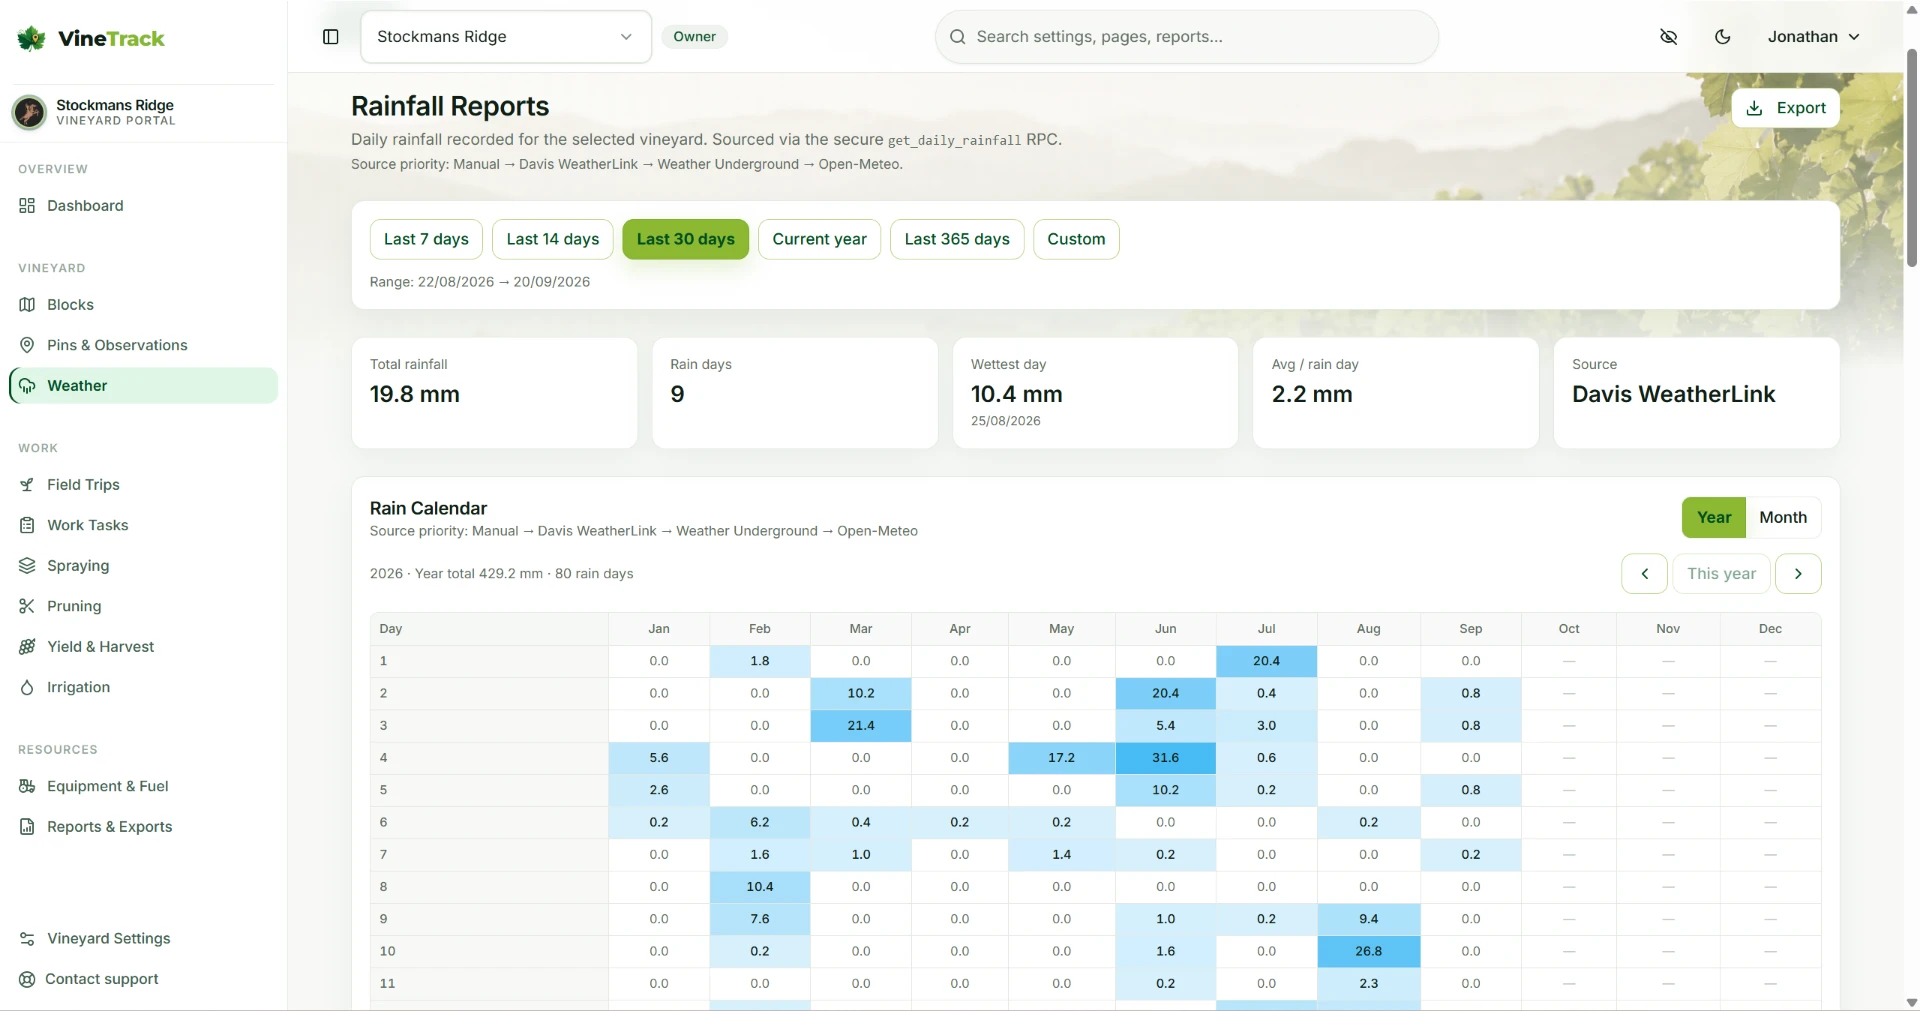The image size is (1920, 1011).
Task: Click the Jul column header
Action: pyautogui.click(x=1266, y=629)
